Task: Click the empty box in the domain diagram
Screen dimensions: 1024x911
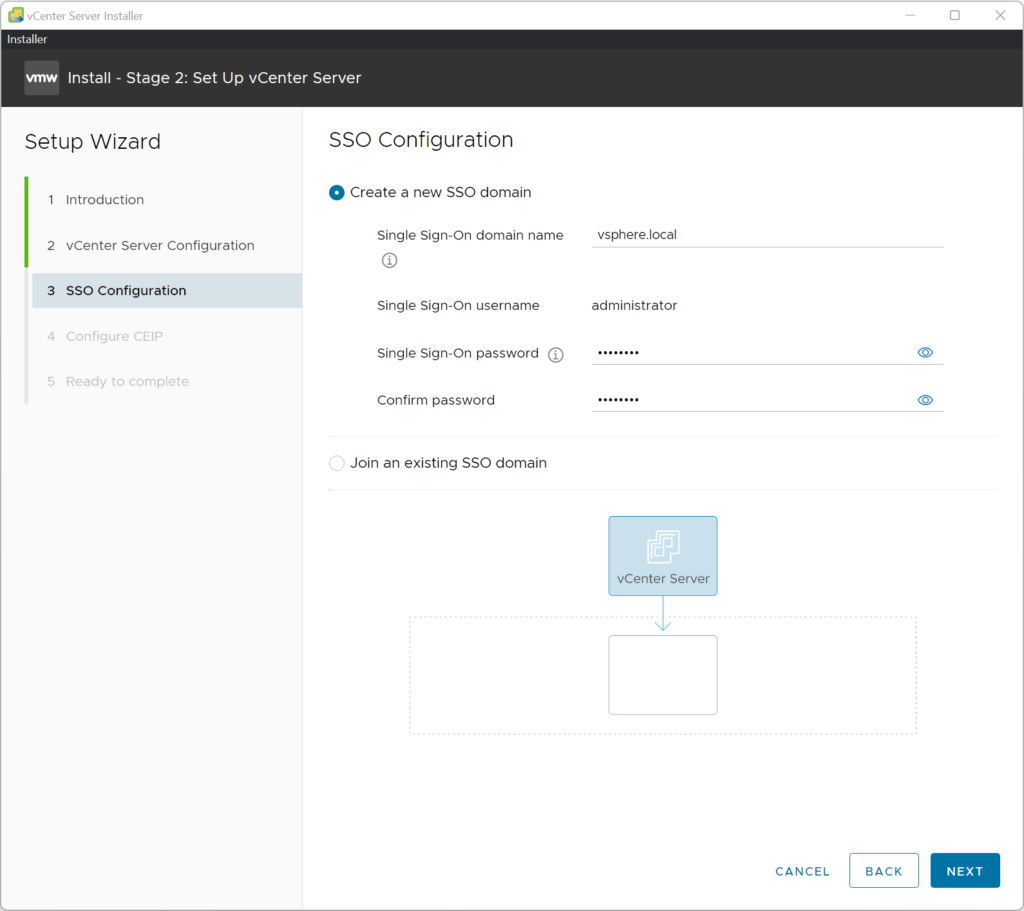Action: point(663,675)
